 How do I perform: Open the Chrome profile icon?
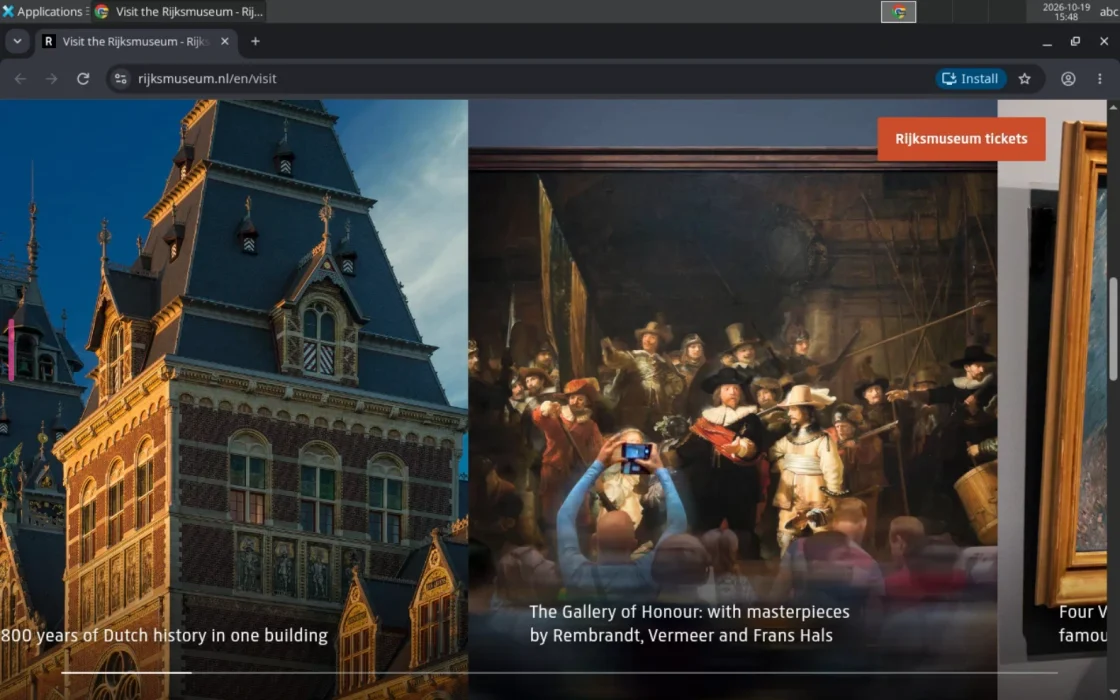coord(1068,79)
